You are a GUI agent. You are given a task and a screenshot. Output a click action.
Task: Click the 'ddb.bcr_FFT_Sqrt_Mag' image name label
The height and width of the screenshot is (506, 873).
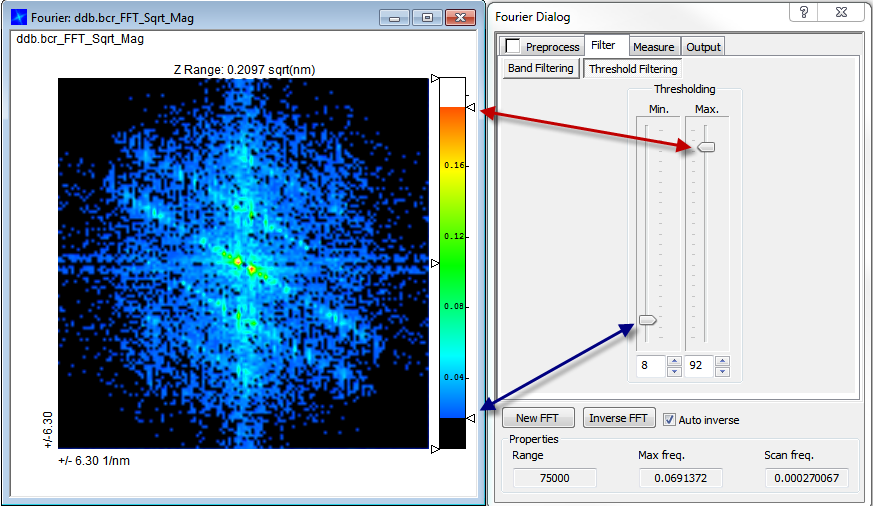pyautogui.click(x=80, y=39)
